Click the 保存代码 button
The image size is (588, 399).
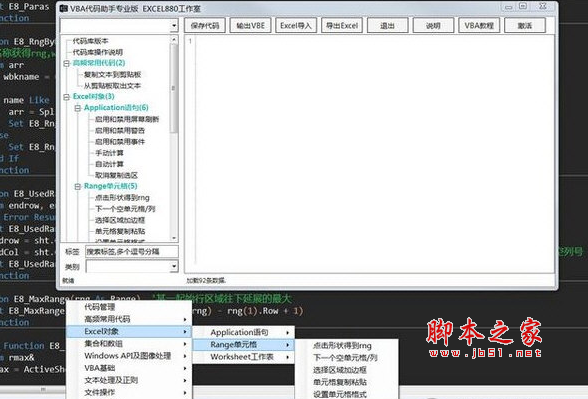[205, 26]
